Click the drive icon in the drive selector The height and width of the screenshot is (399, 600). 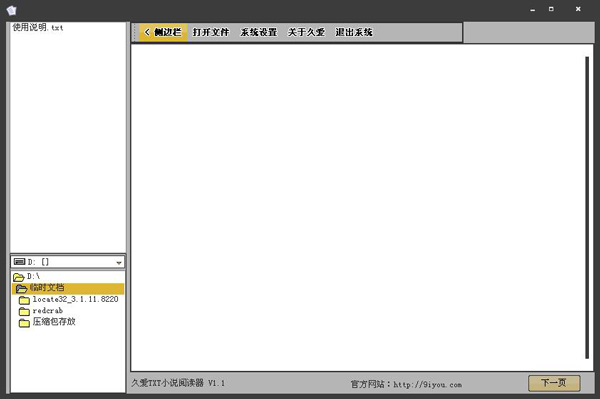point(20,262)
